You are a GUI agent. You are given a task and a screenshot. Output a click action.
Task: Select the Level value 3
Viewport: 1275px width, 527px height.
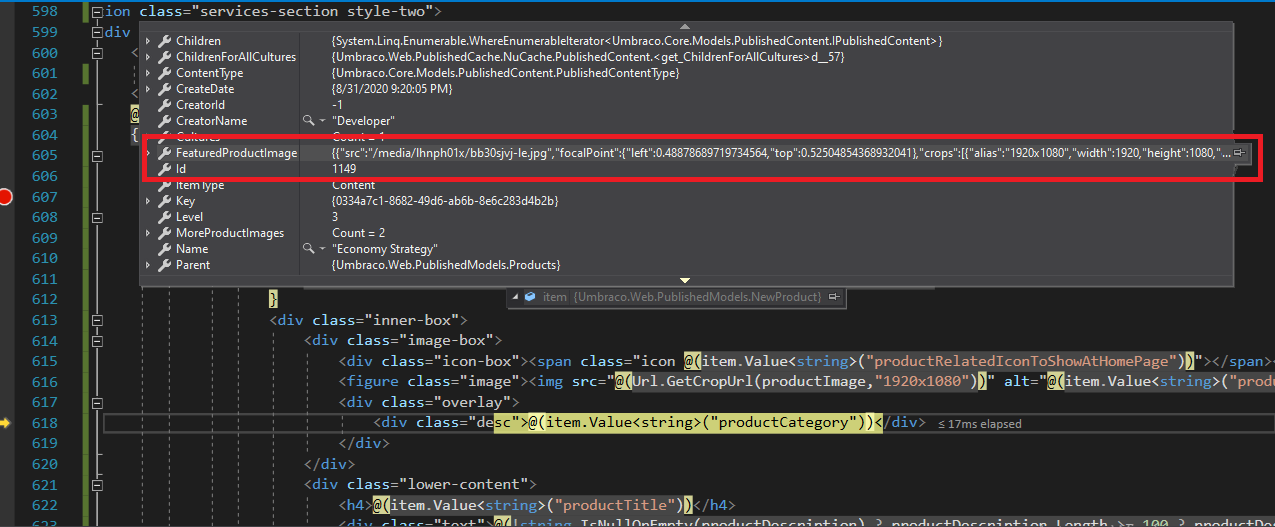tap(335, 217)
